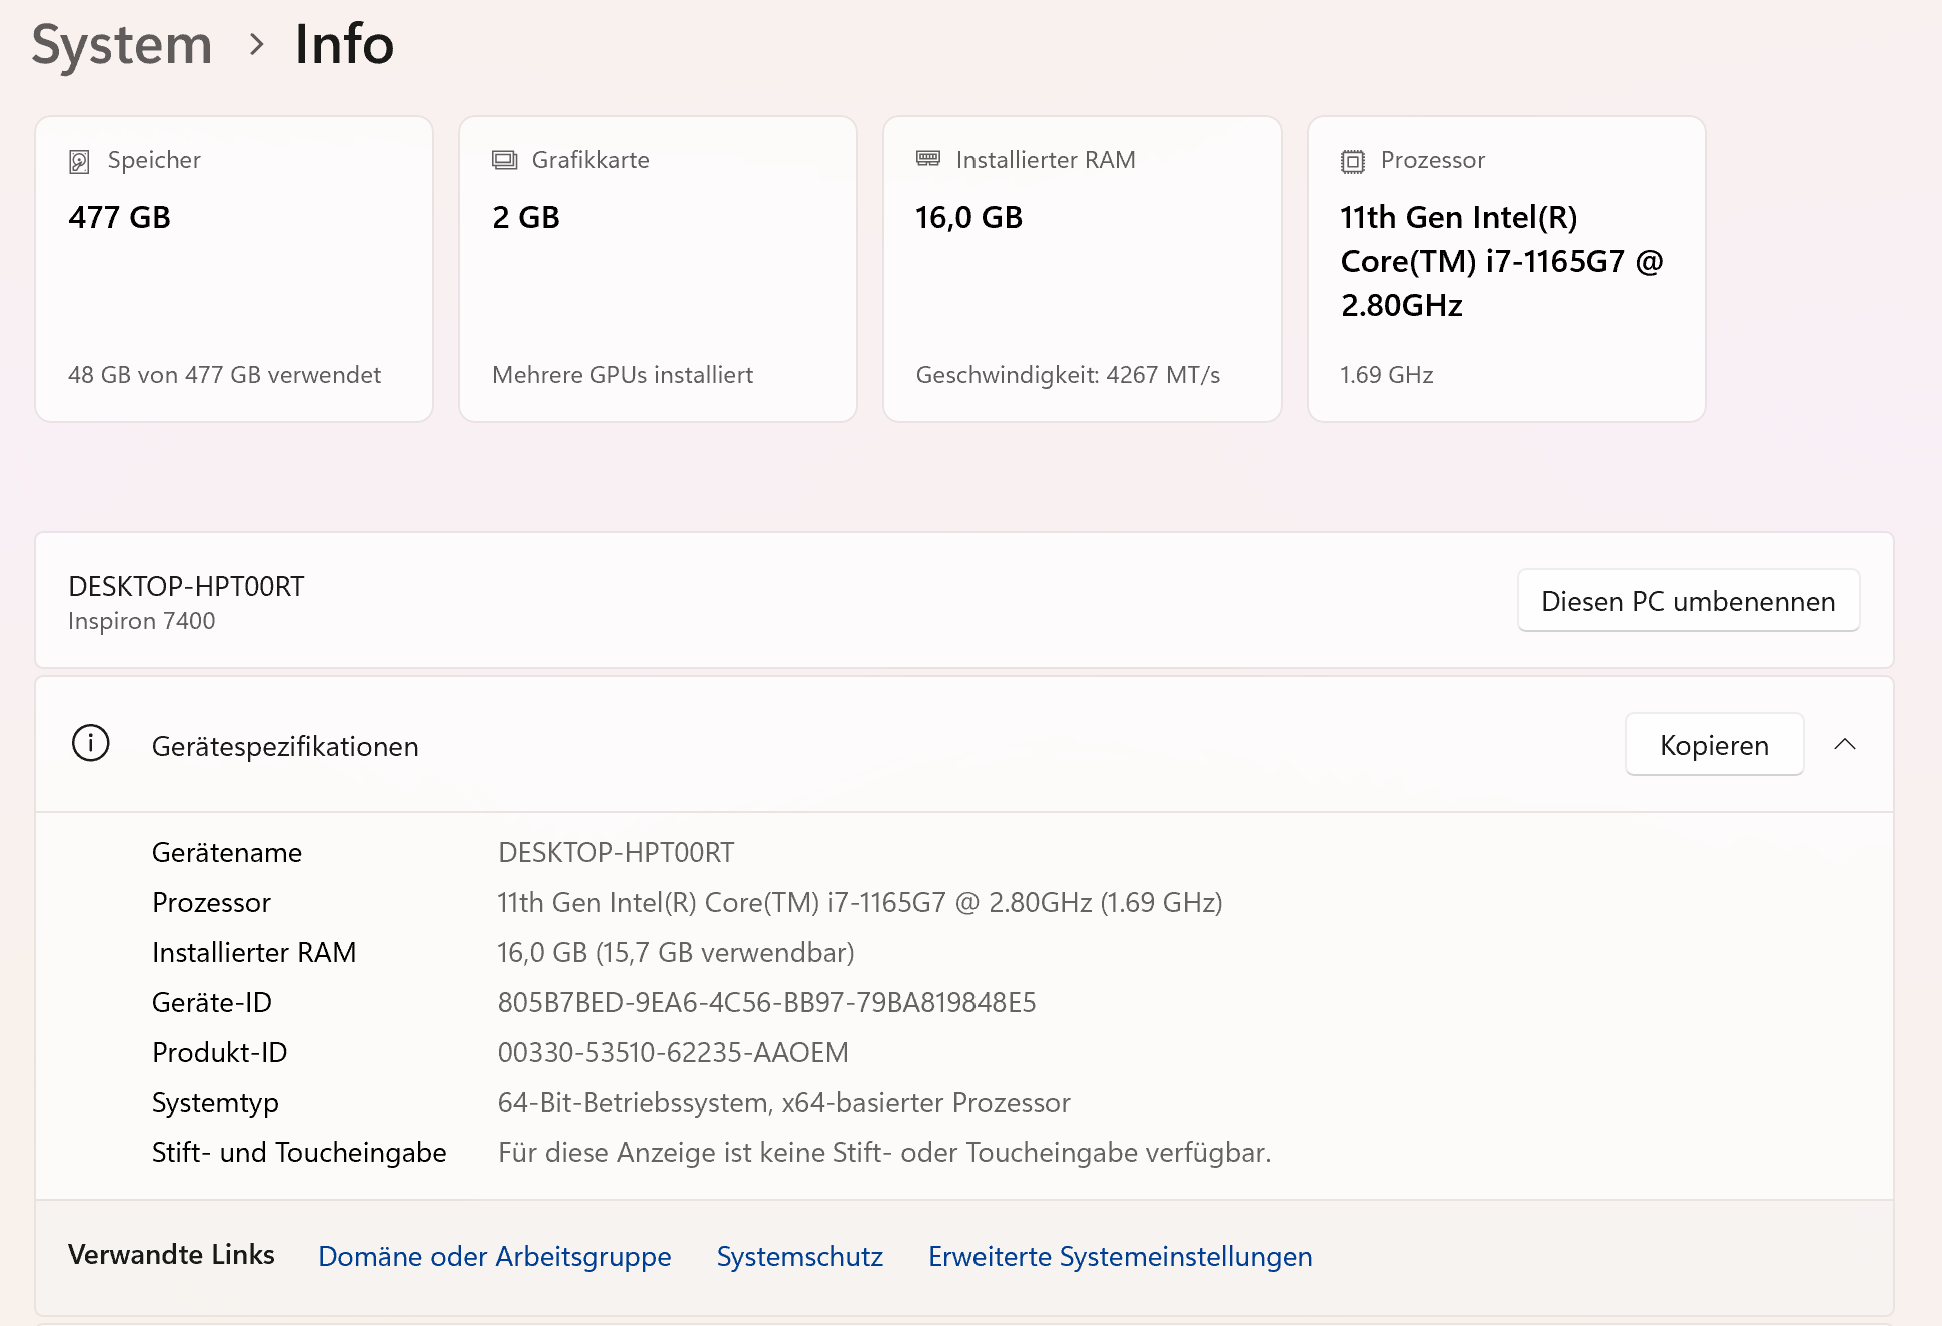Click the Systemtyp label
Image resolution: width=1942 pixels, height=1326 pixels.
pos(215,1103)
